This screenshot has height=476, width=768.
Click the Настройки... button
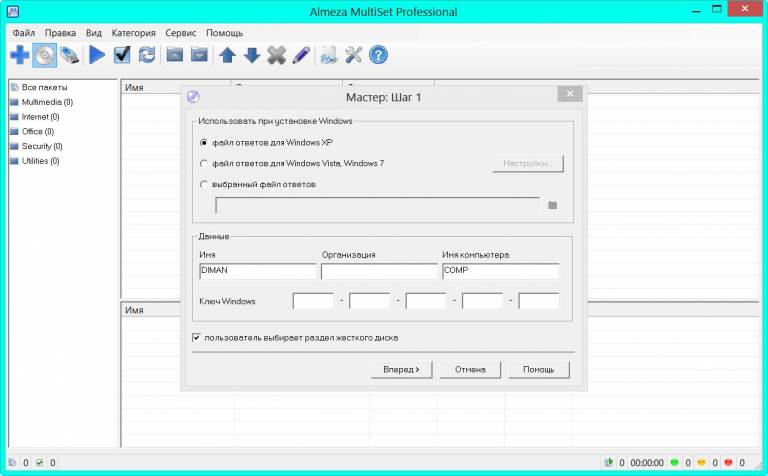(528, 164)
